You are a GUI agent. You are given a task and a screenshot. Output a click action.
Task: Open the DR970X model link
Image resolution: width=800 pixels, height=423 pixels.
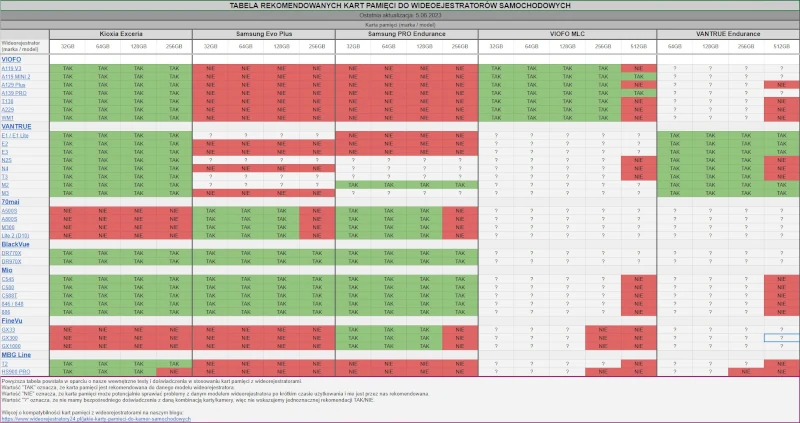(11, 261)
